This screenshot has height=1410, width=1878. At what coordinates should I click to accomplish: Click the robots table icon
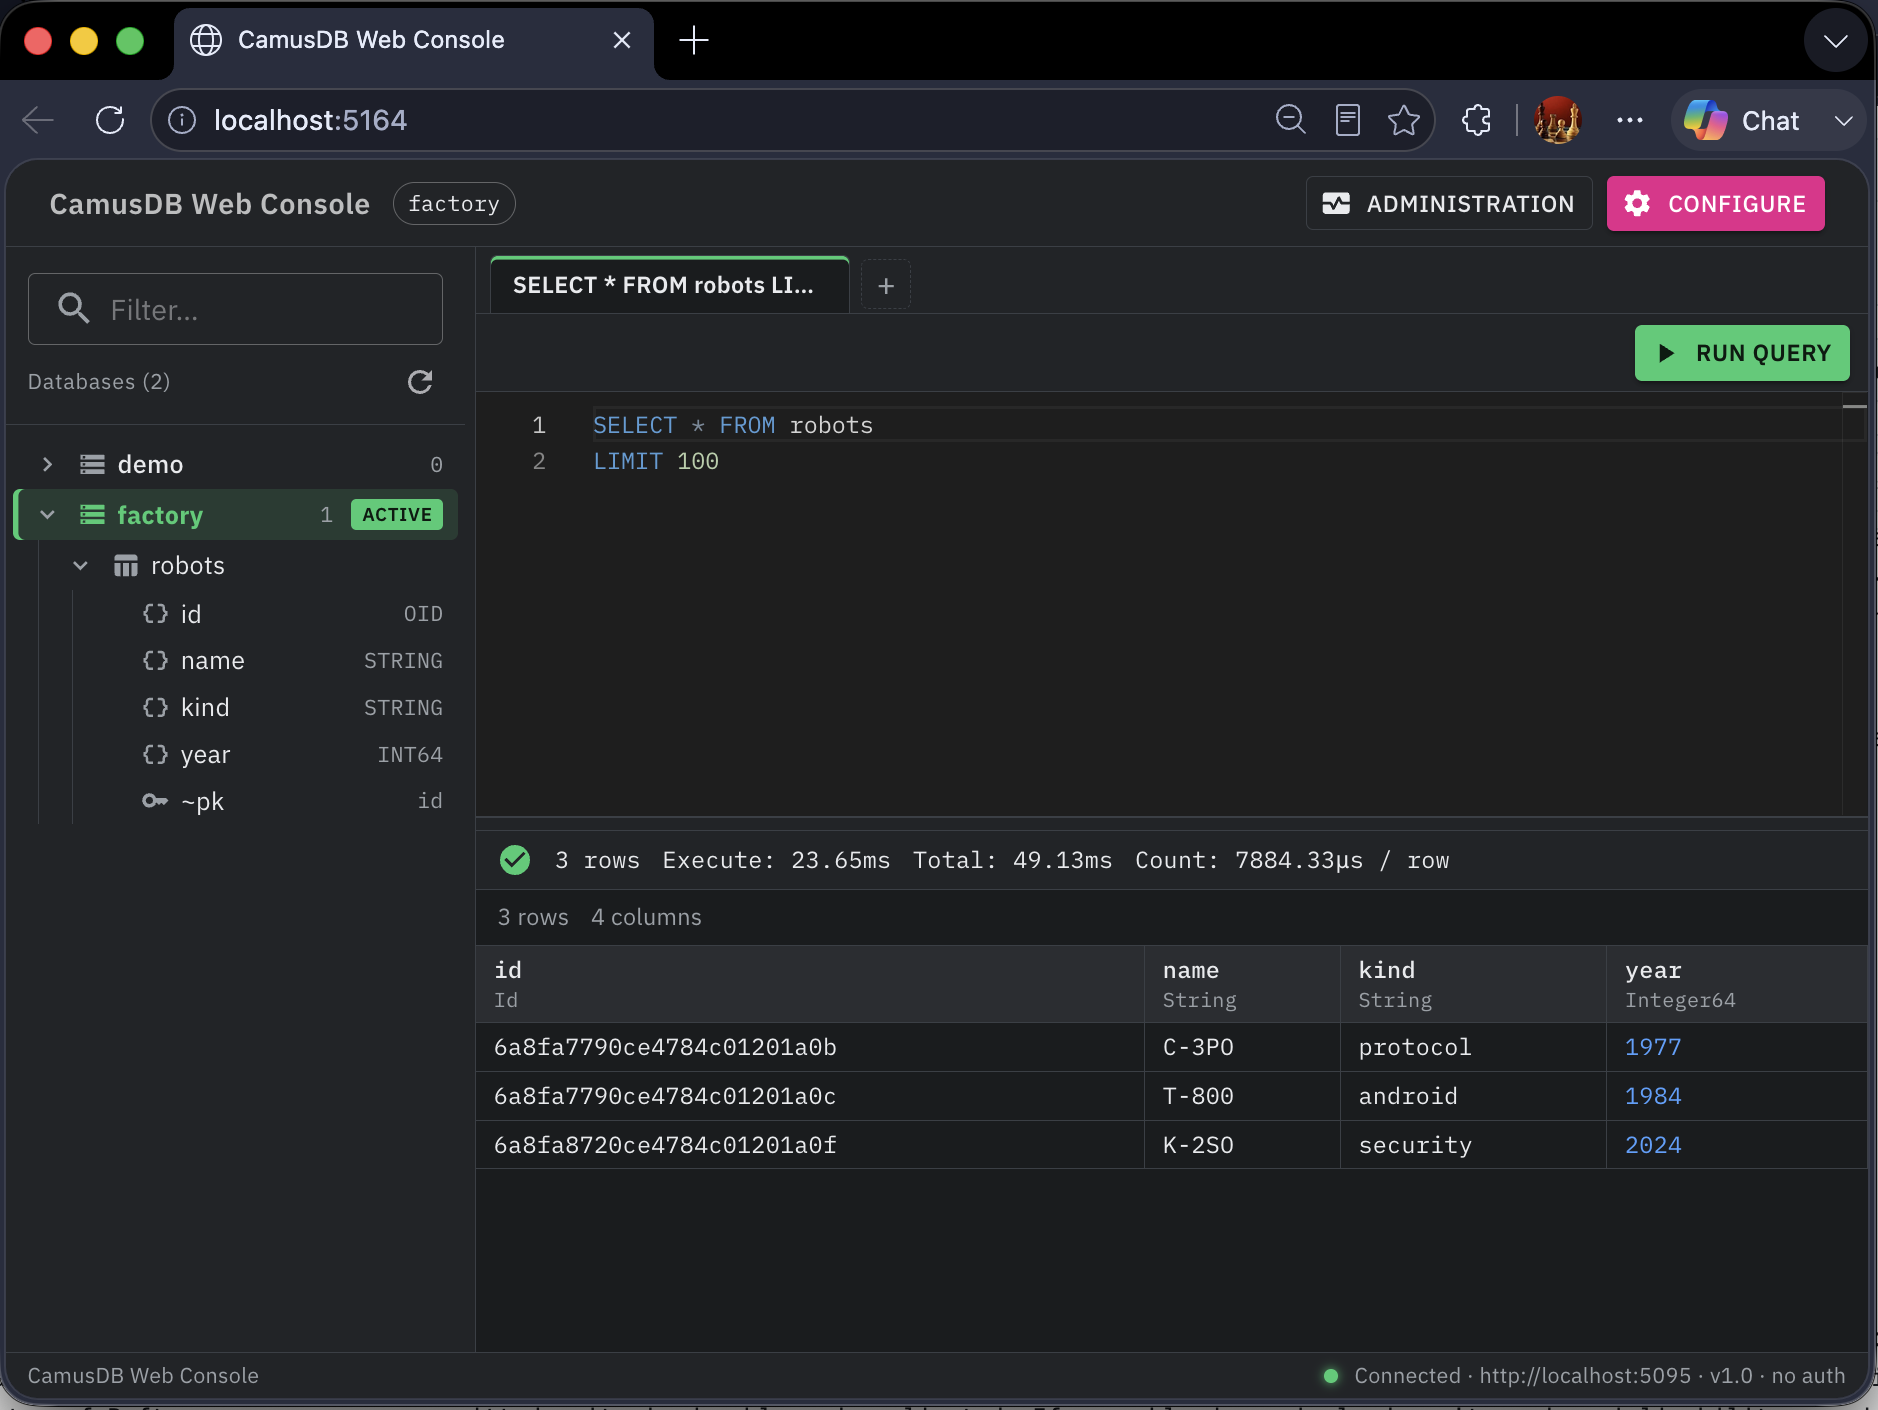click(126, 566)
